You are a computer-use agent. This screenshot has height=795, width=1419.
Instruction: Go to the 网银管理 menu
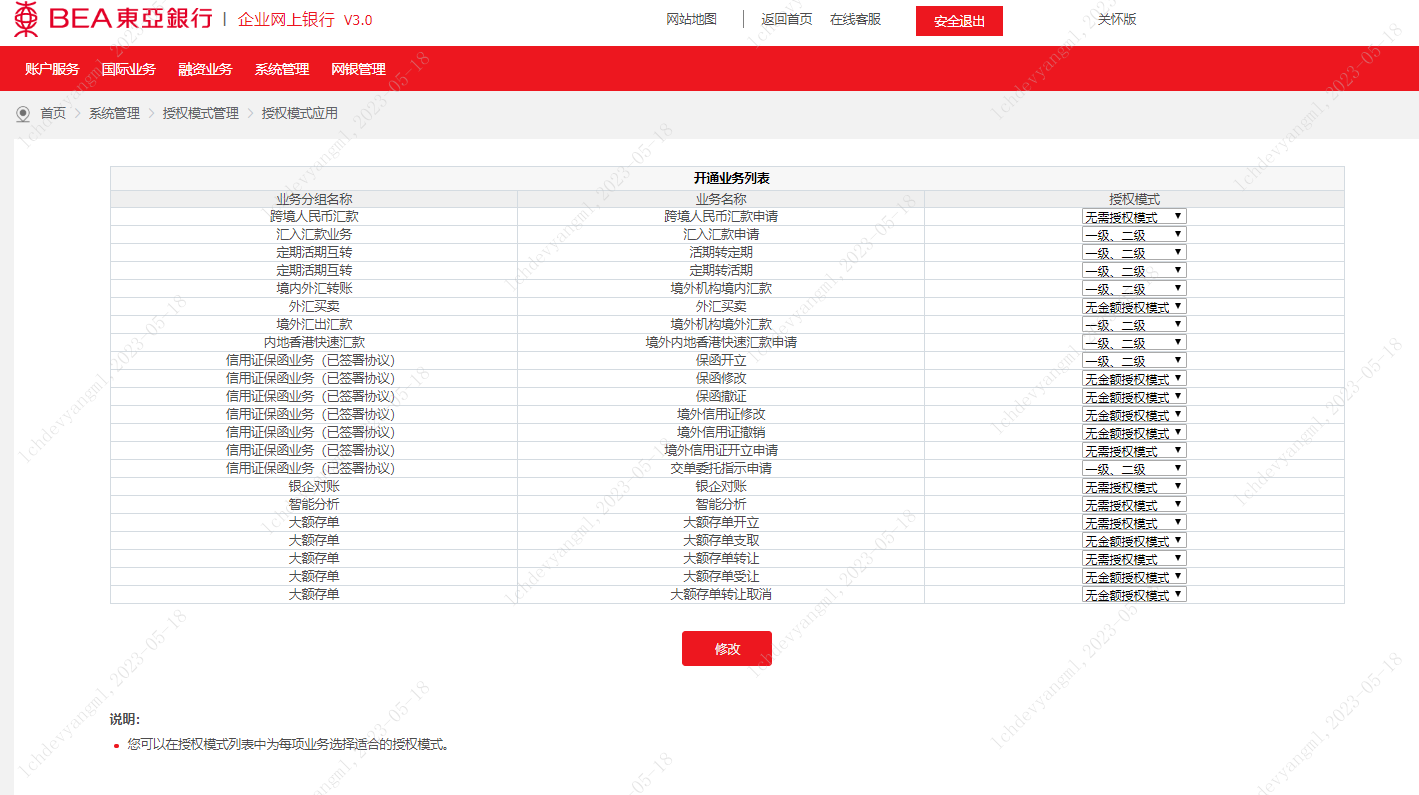coord(358,69)
